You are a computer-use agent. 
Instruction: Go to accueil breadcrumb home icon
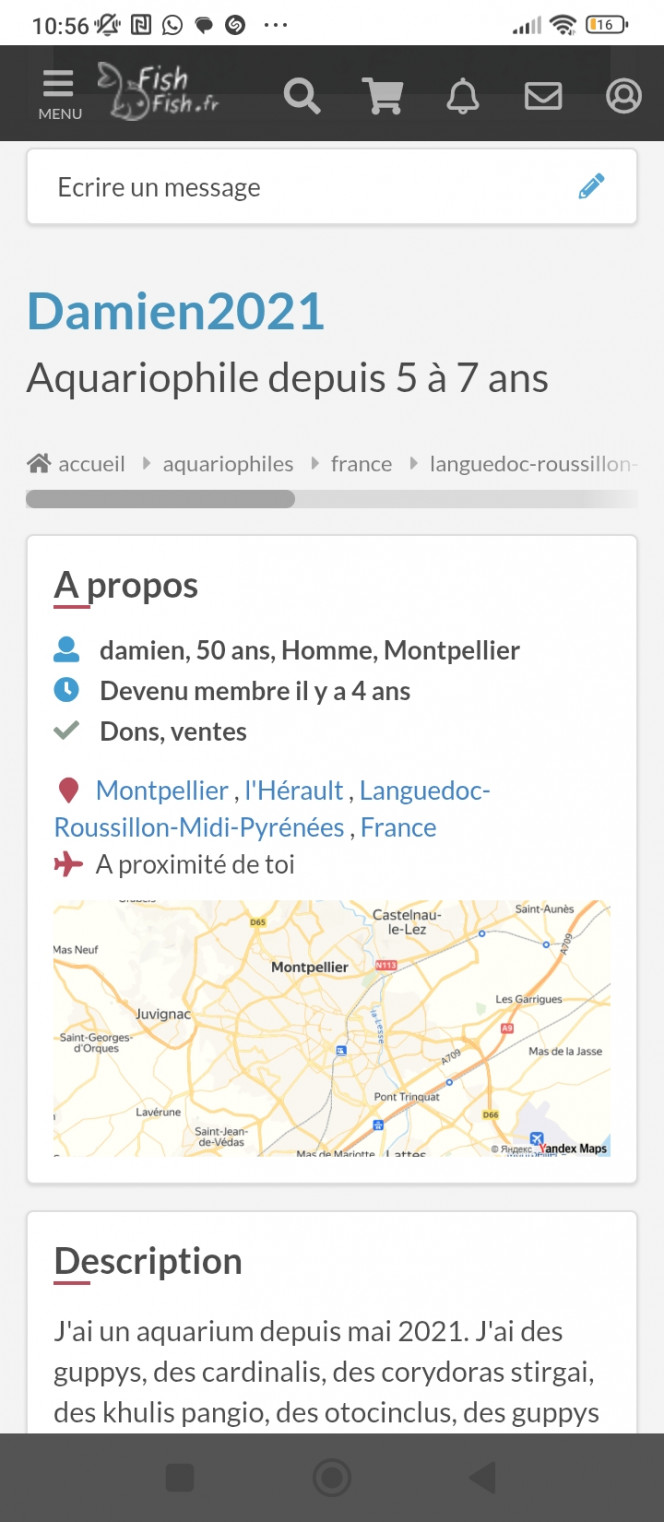(x=40, y=464)
